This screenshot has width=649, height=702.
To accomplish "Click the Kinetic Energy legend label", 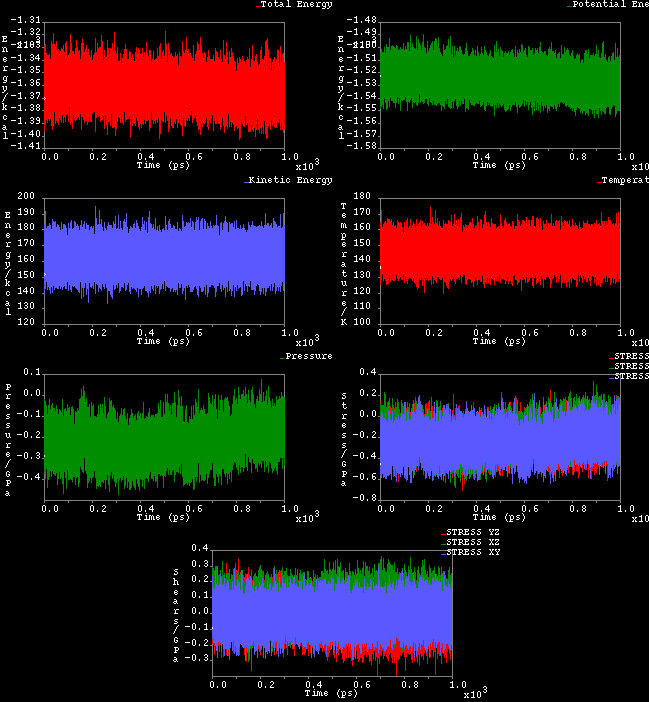I will click(289, 181).
